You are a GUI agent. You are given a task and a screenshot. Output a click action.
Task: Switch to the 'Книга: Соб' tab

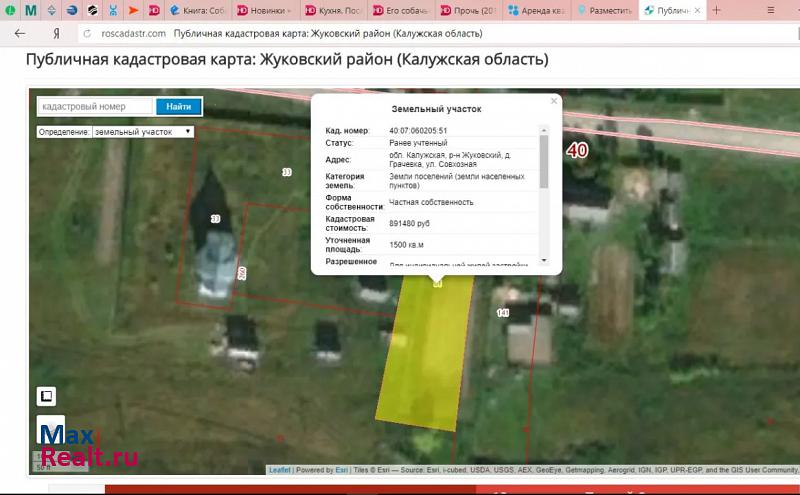click(x=196, y=11)
